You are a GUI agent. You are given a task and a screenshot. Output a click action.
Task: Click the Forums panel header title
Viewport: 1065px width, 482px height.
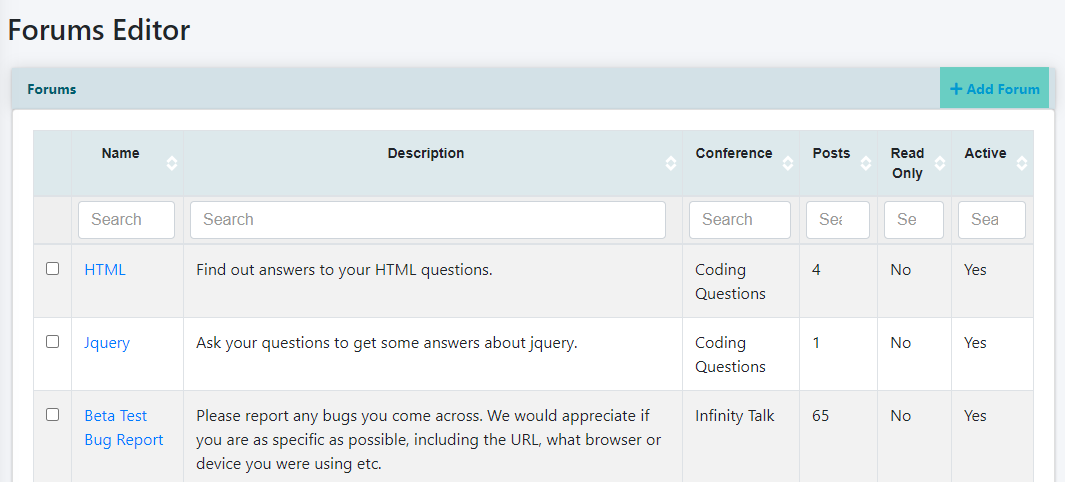tap(52, 89)
